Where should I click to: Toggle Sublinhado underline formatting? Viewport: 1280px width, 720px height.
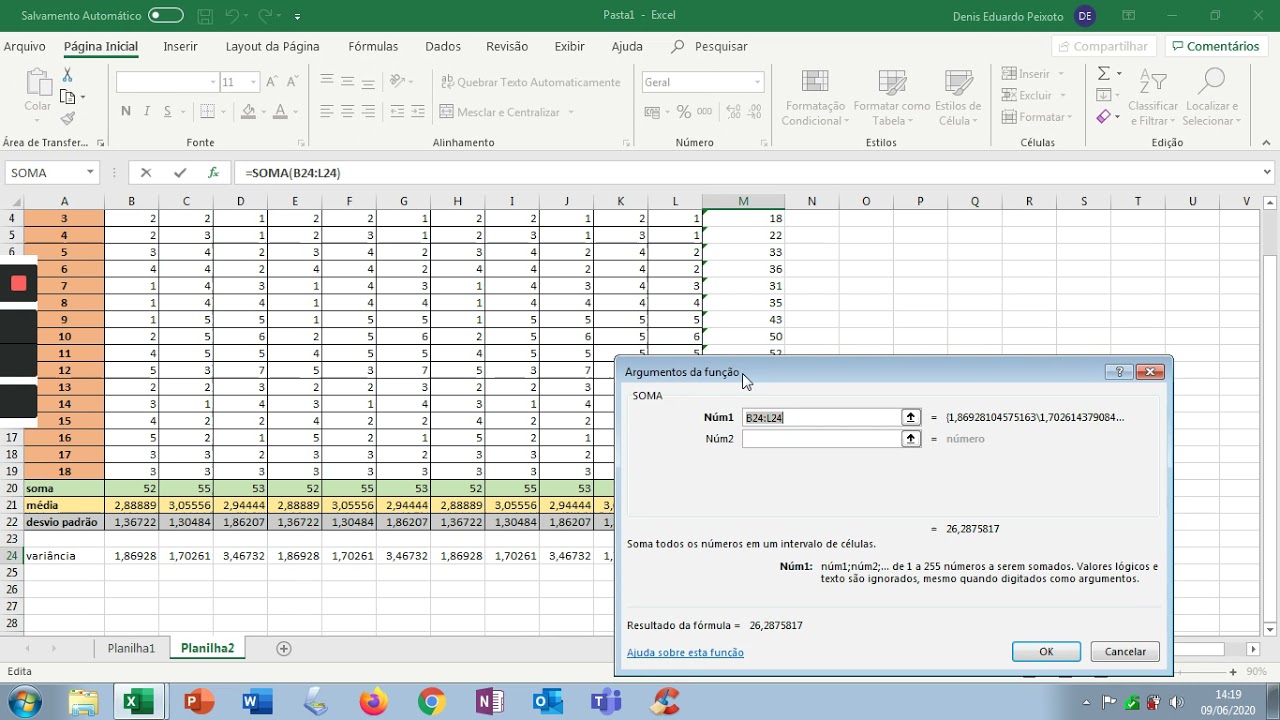(x=168, y=111)
